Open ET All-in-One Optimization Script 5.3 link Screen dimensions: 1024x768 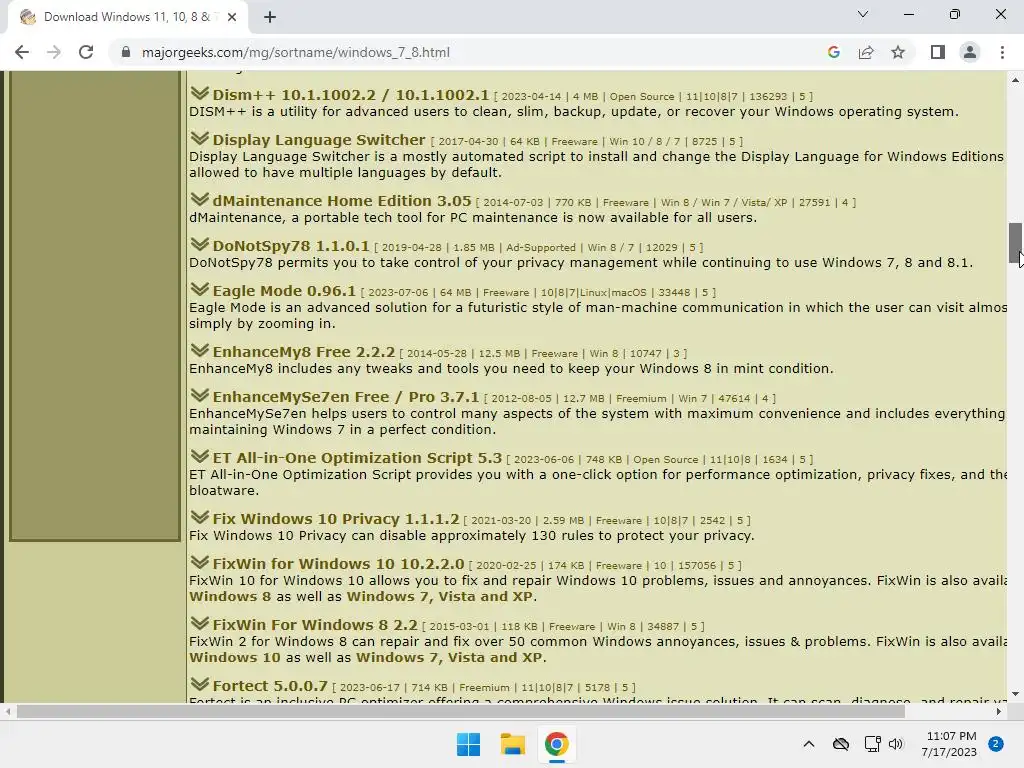tap(357, 458)
